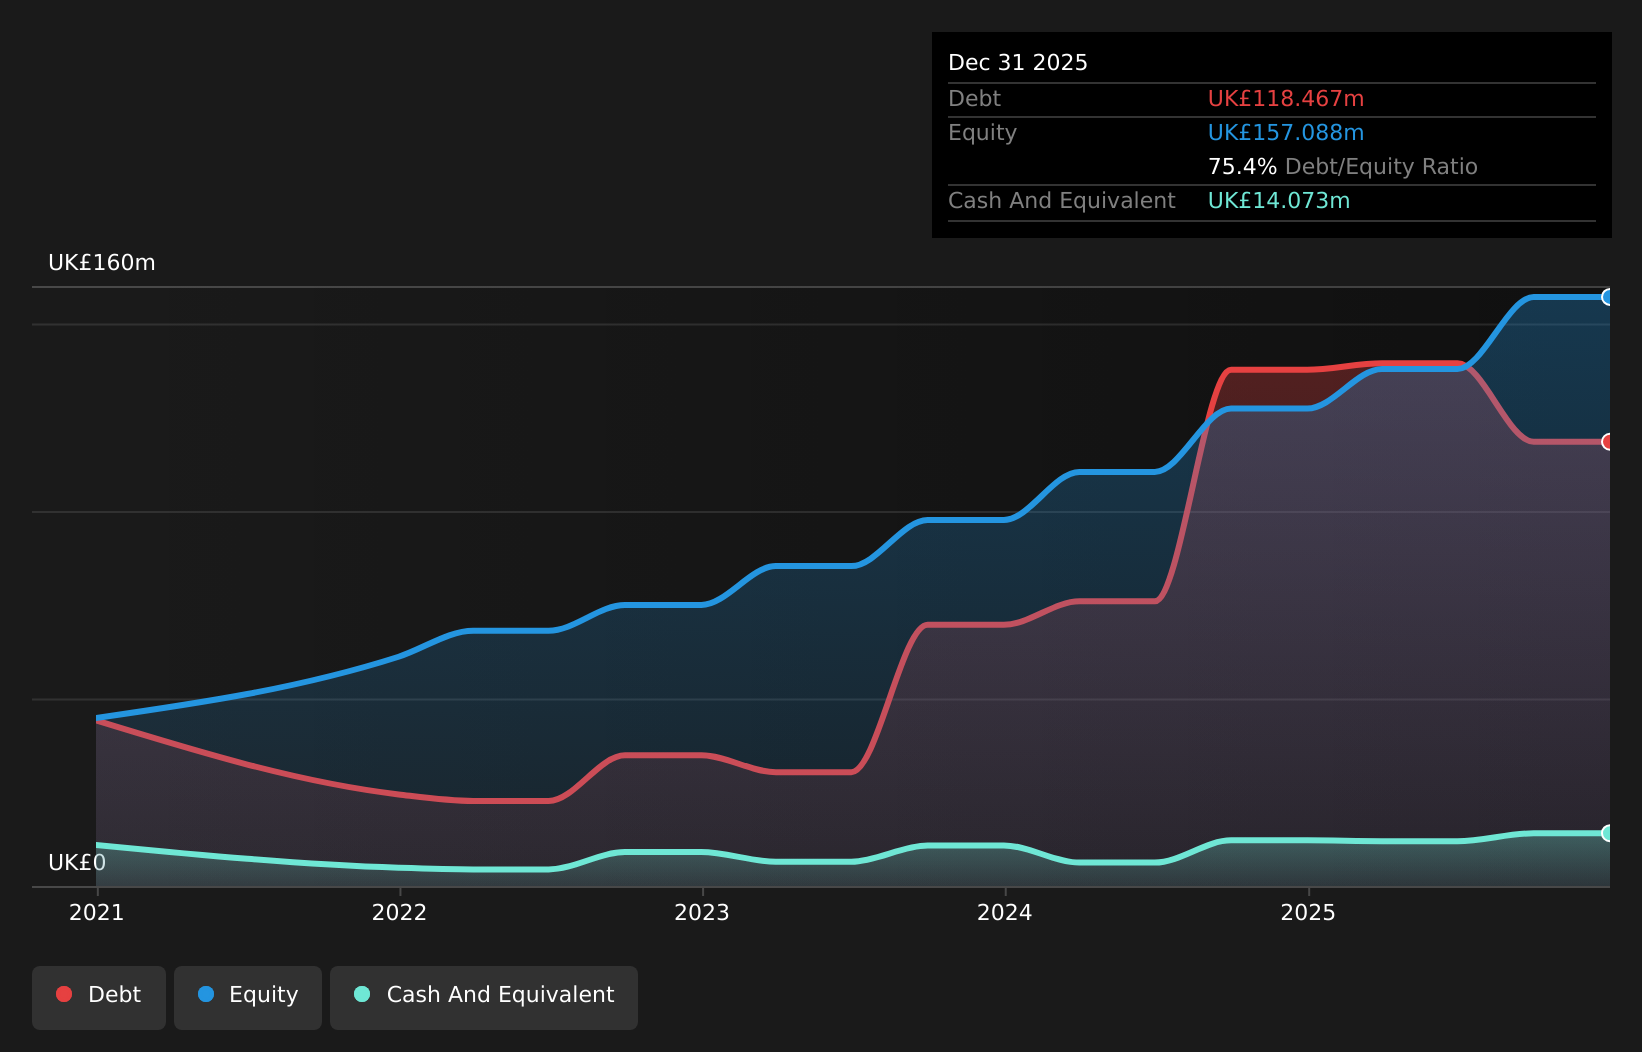Click the 2021 x-axis label
Screen dimensions: 1642x1052
[x=96, y=913]
